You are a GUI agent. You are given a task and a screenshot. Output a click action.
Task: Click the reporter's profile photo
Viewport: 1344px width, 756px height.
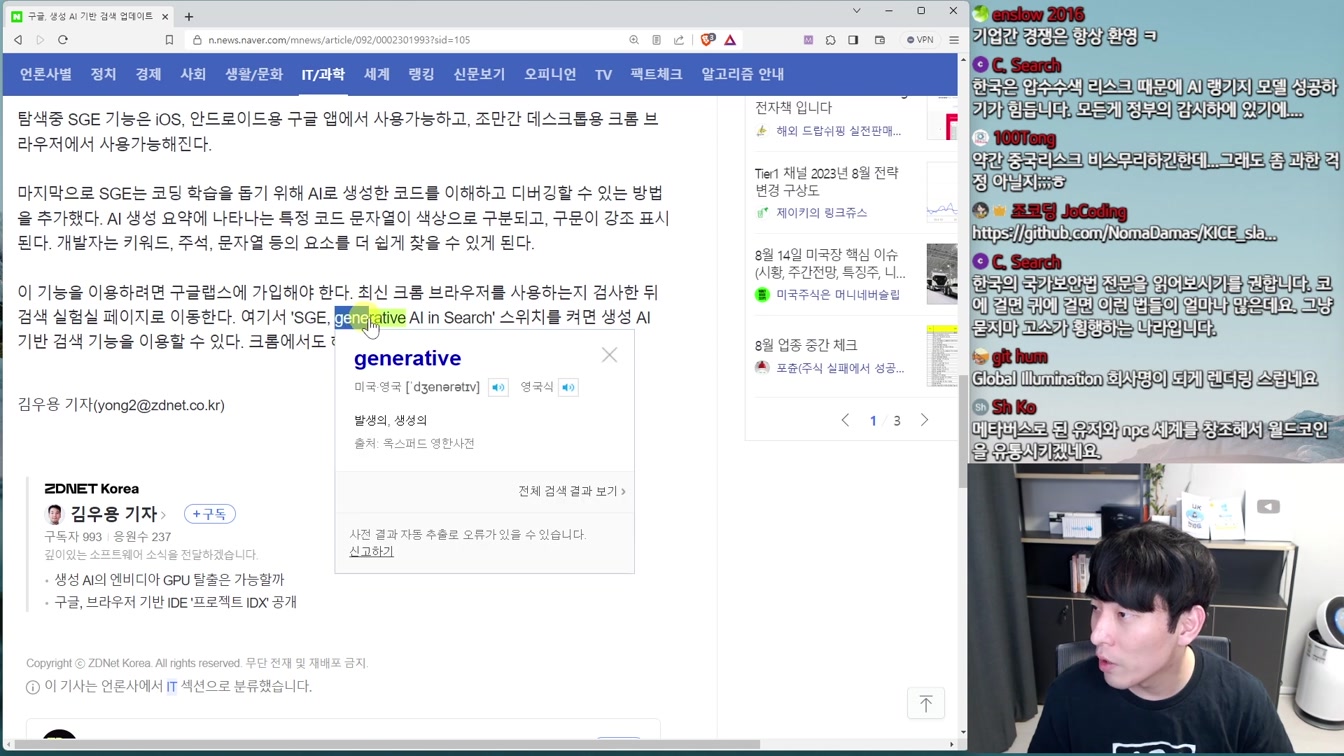click(x=55, y=514)
